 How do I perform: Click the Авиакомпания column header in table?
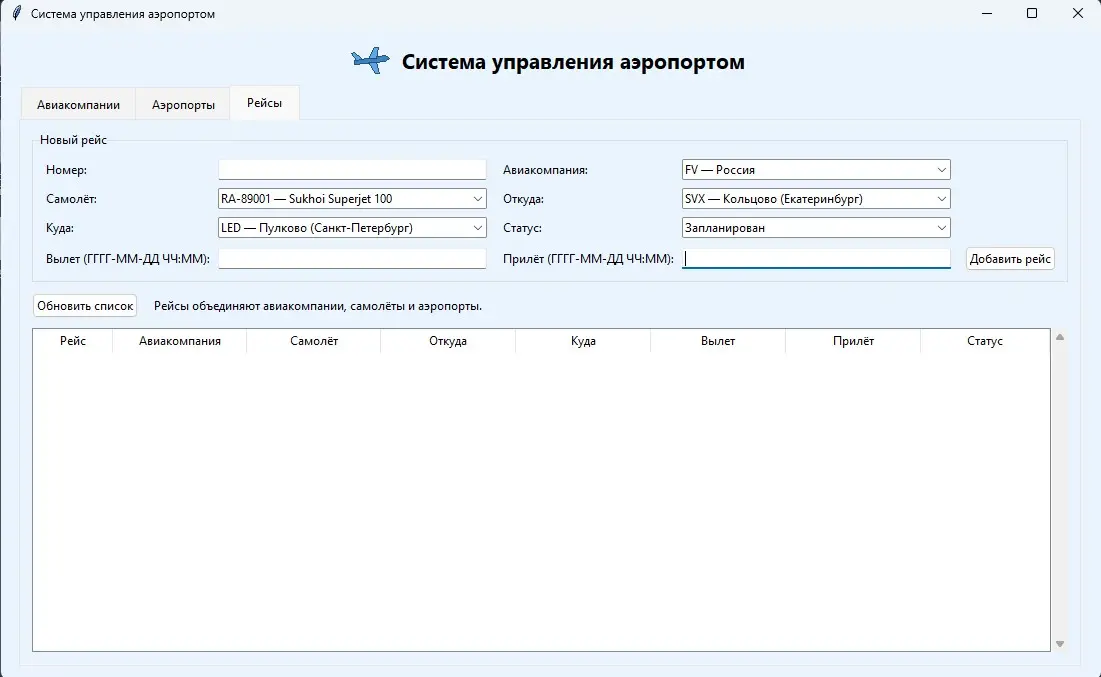coord(180,341)
